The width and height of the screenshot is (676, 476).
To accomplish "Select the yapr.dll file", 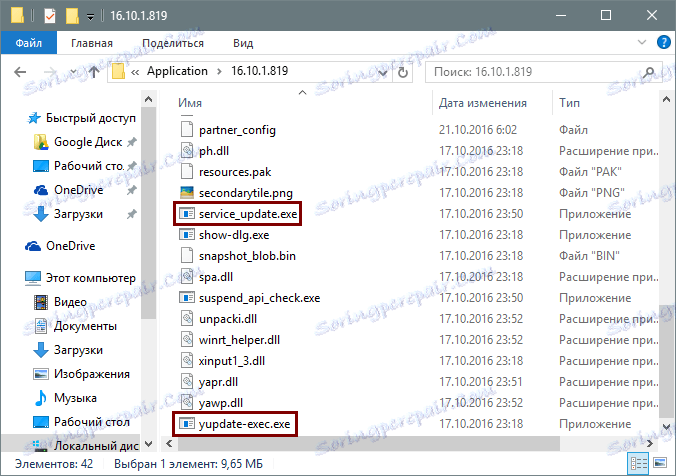I will click(x=218, y=382).
